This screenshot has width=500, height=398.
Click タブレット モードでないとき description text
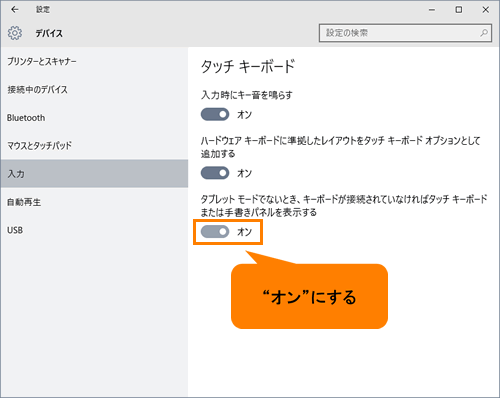[x=344, y=206]
